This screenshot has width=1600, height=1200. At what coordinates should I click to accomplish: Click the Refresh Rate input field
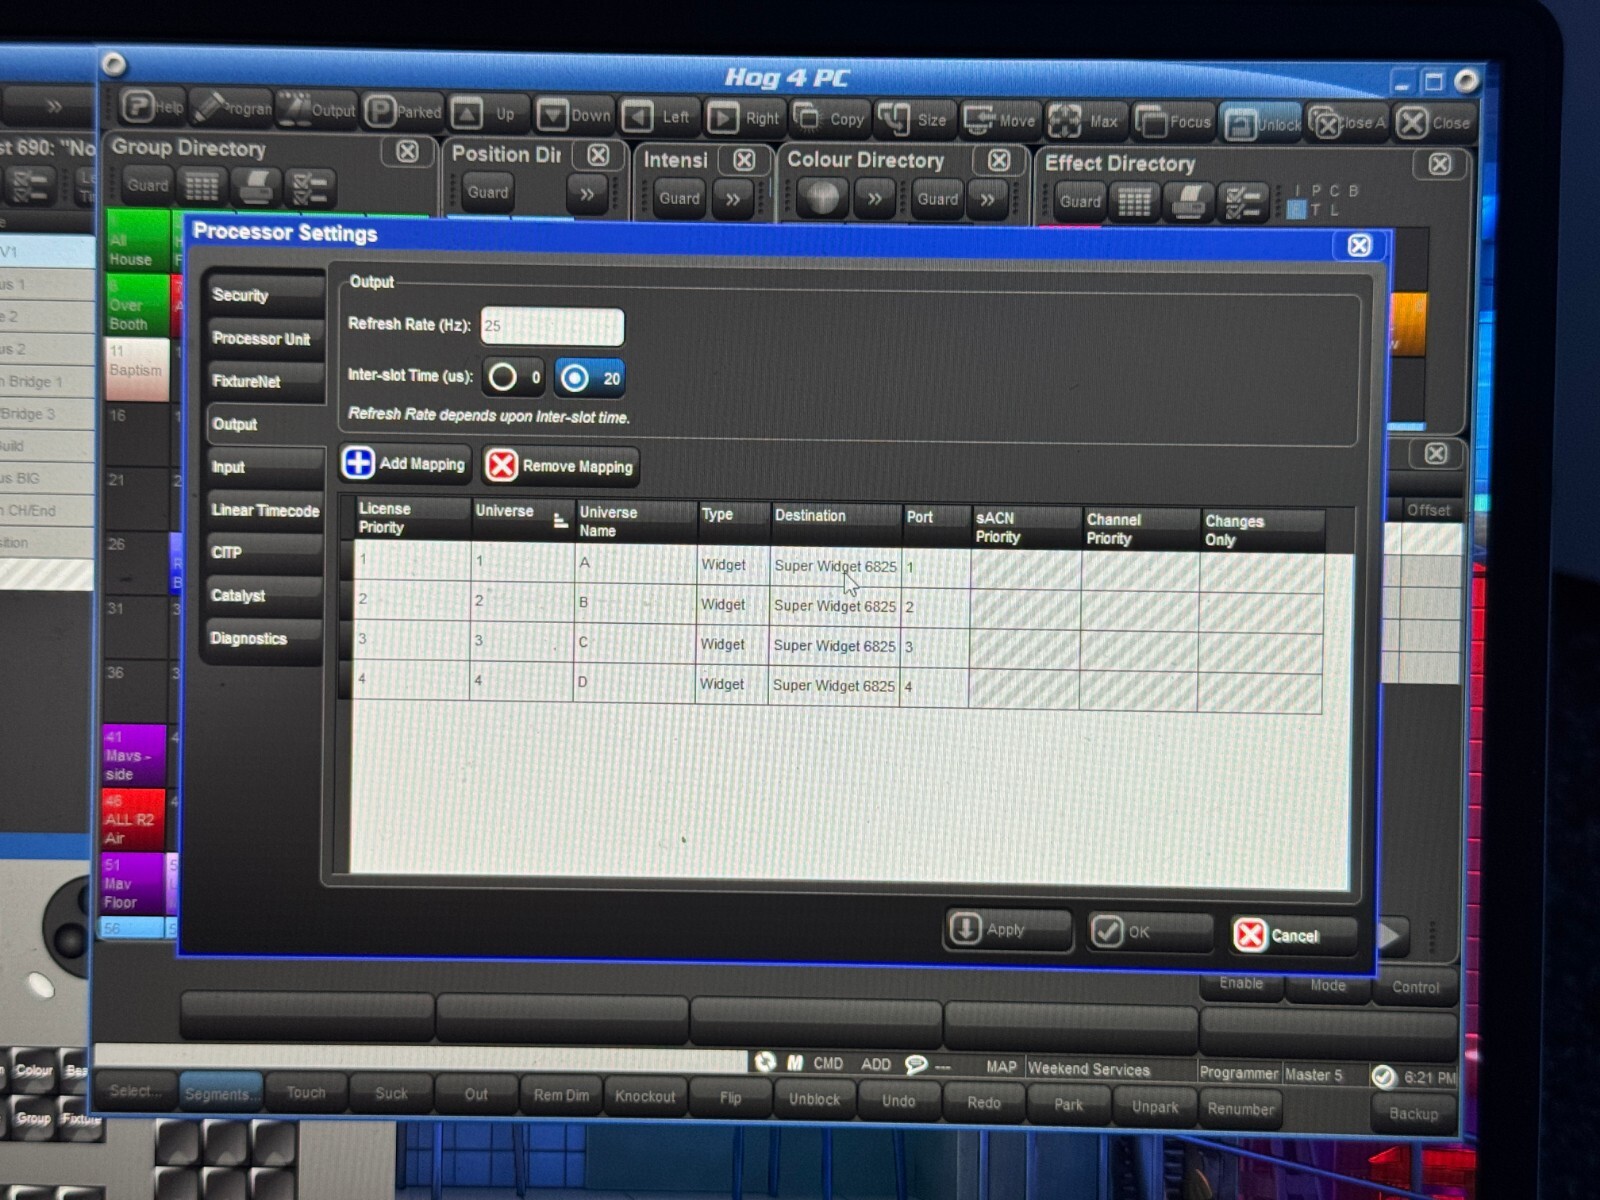tap(552, 326)
